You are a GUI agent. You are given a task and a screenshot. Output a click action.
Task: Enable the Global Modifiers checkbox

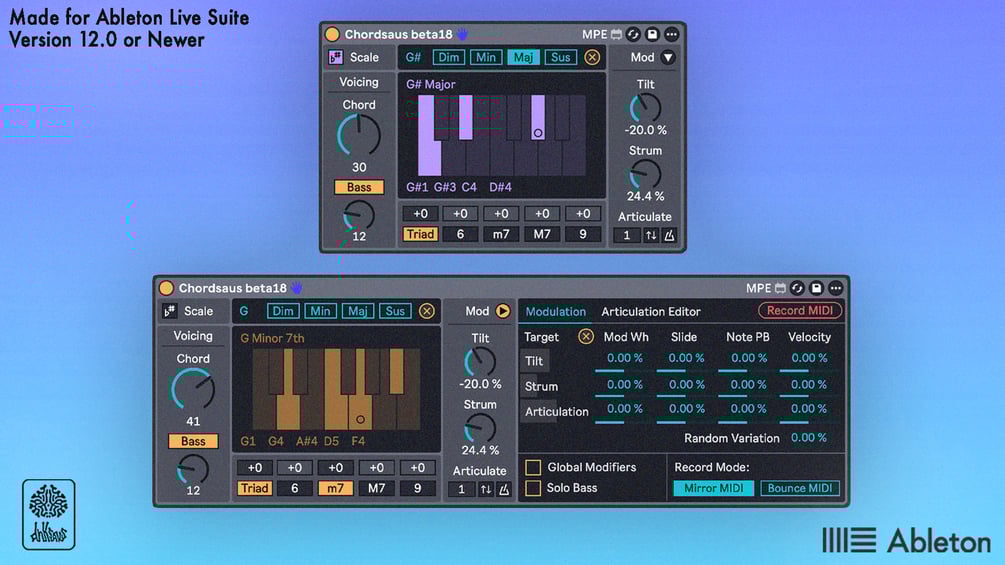[533, 467]
